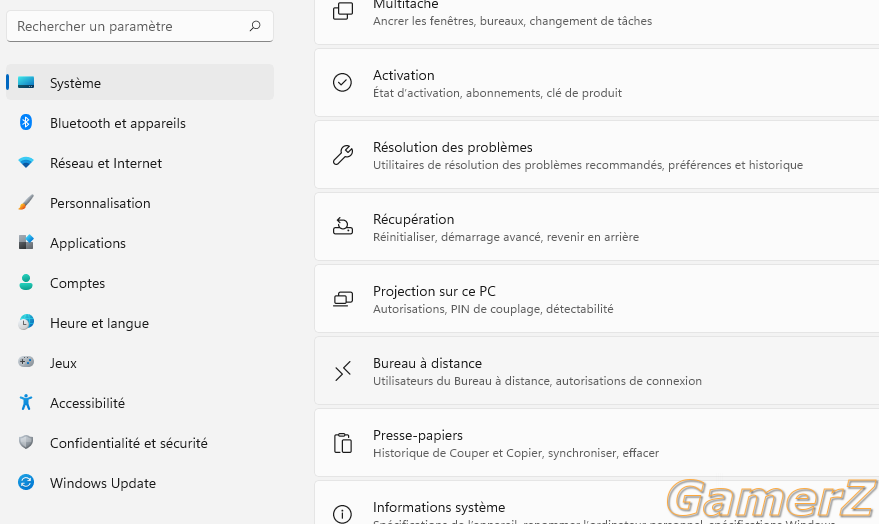Click 'Autorisations, PIN de couplage, détectabilité' text
The width and height of the screenshot is (879, 524).
point(493,309)
